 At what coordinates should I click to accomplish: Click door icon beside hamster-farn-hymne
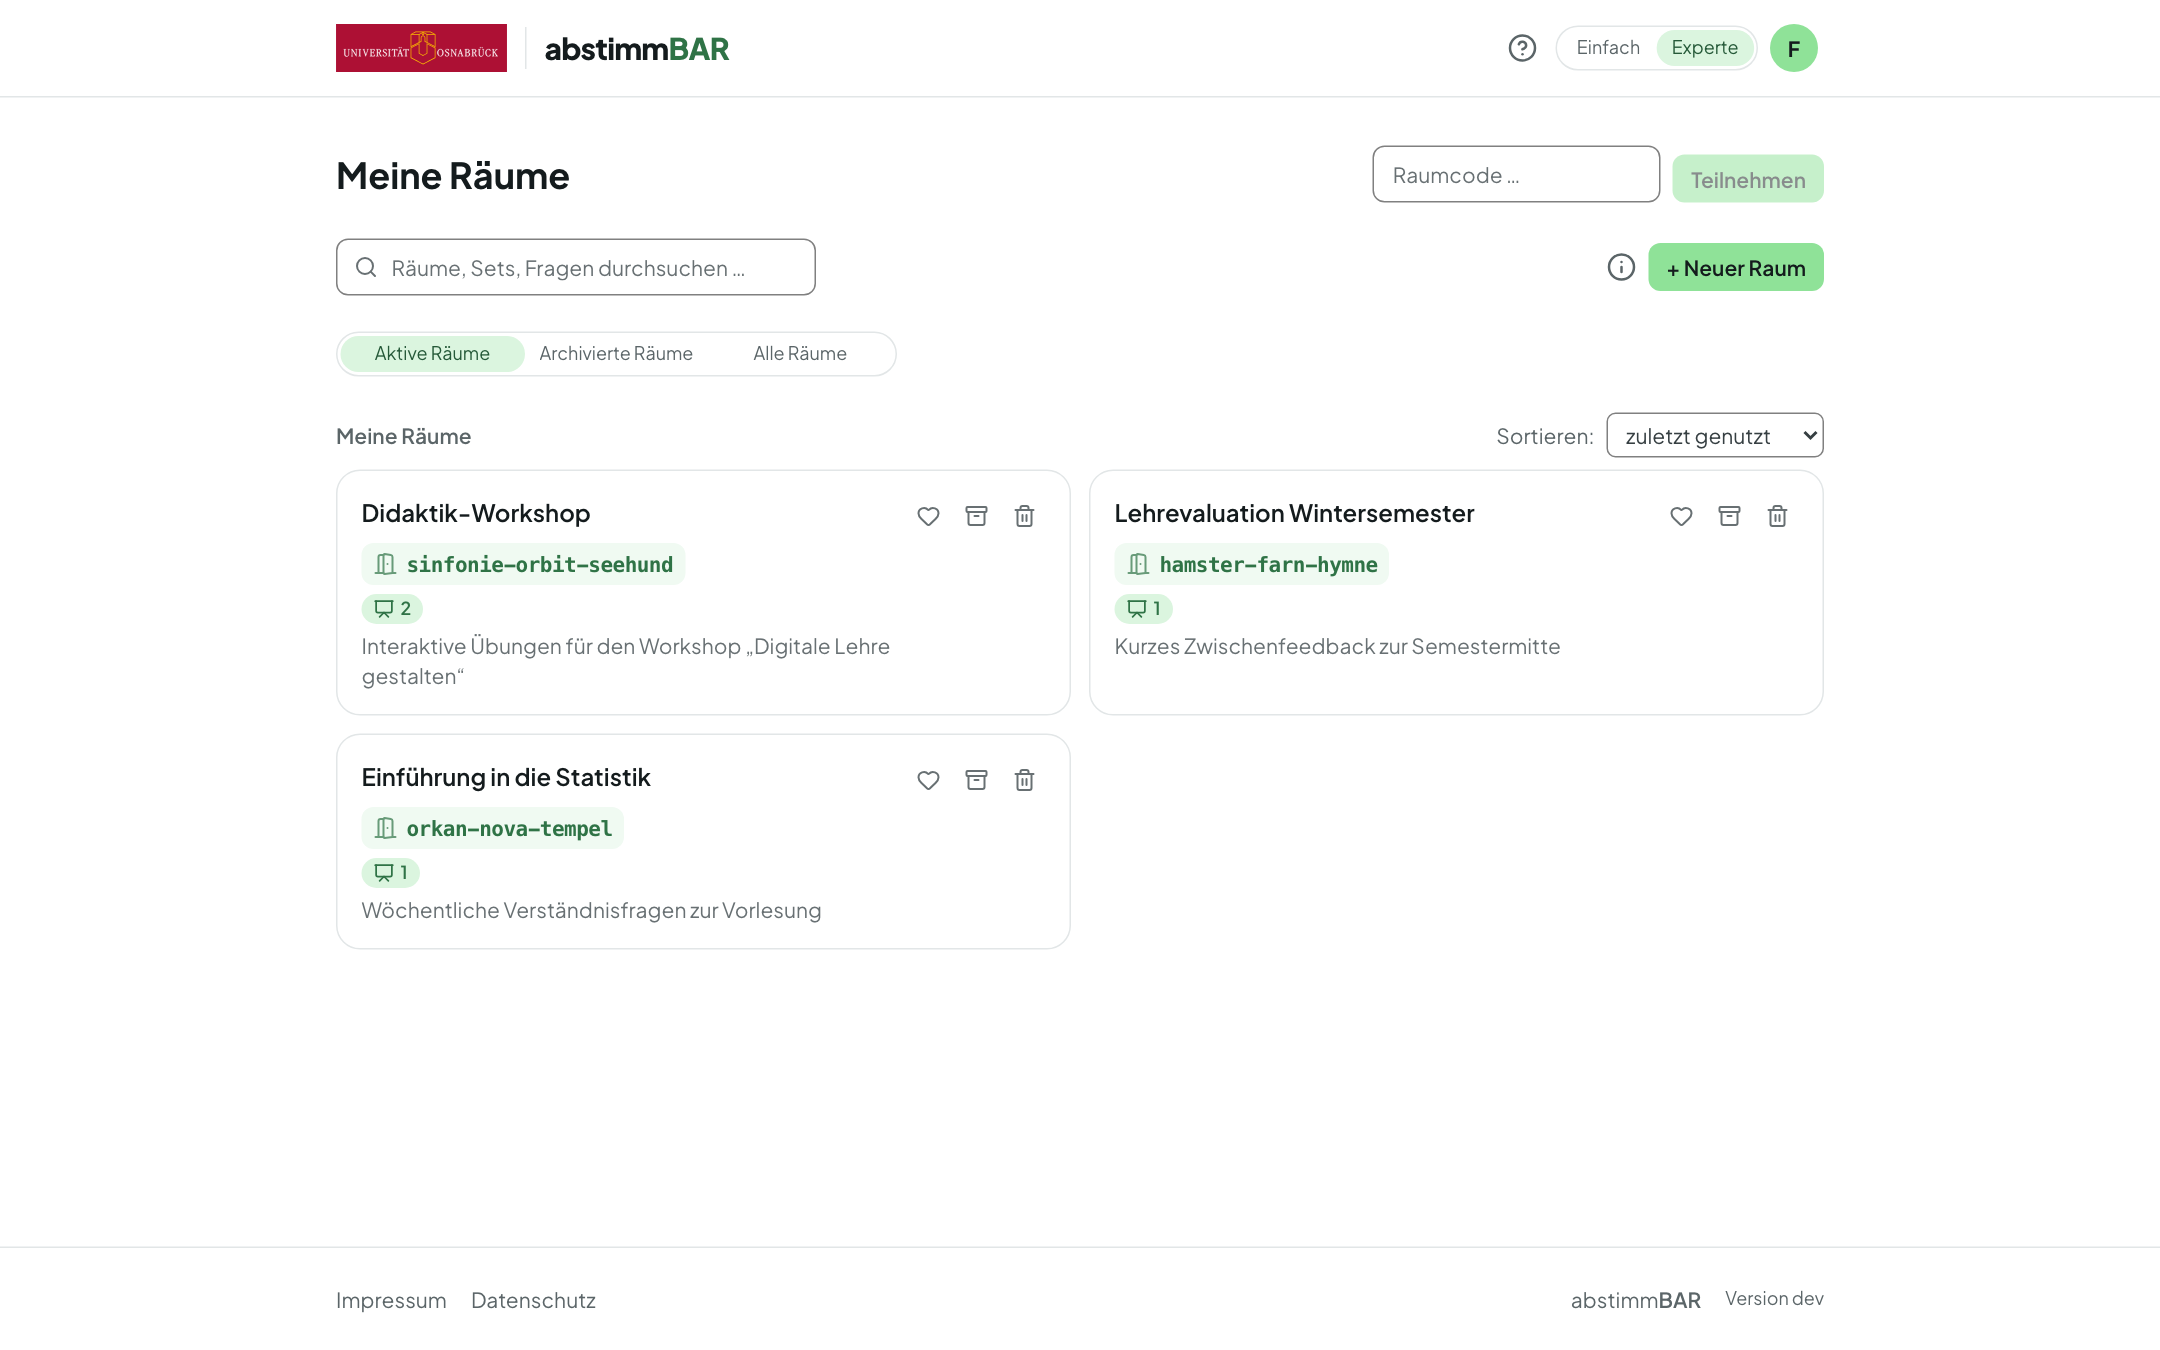(x=1138, y=564)
